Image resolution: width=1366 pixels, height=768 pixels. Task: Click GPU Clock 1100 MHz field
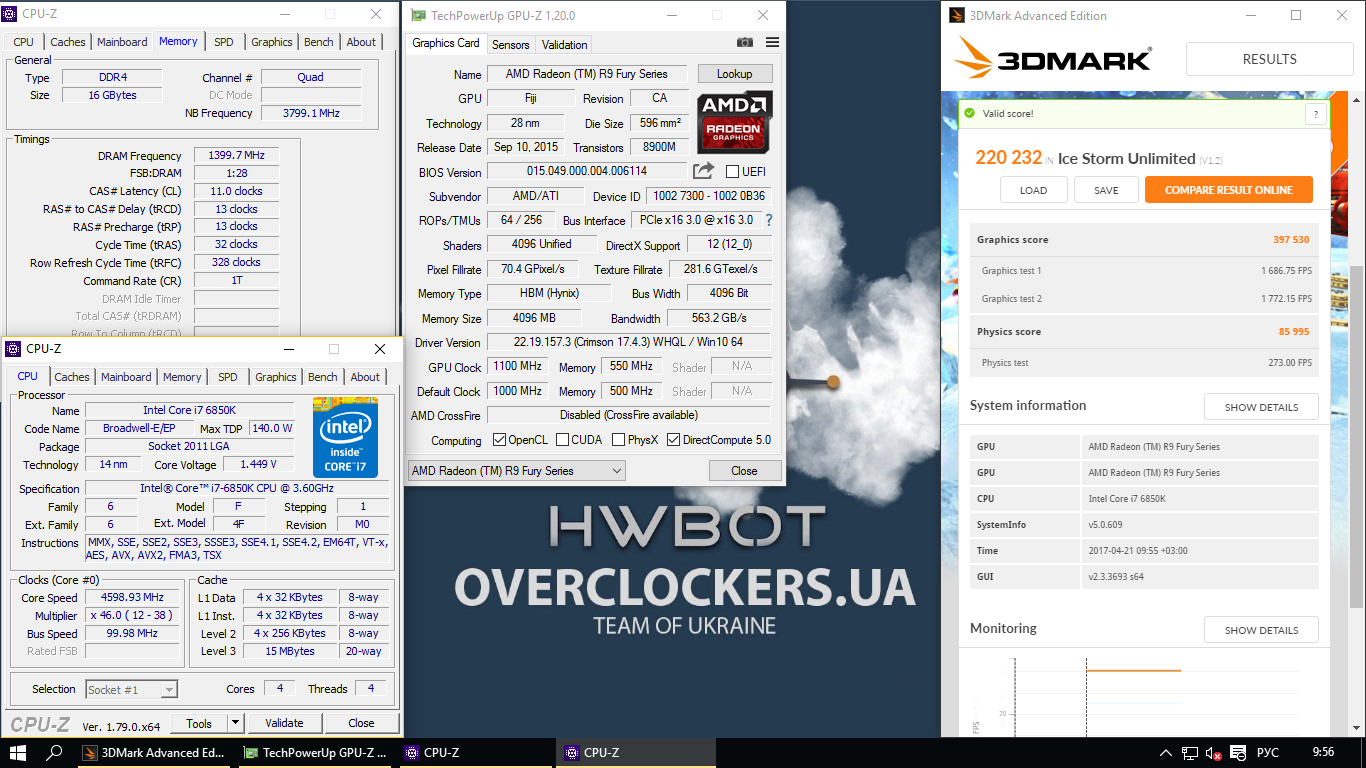click(x=518, y=367)
